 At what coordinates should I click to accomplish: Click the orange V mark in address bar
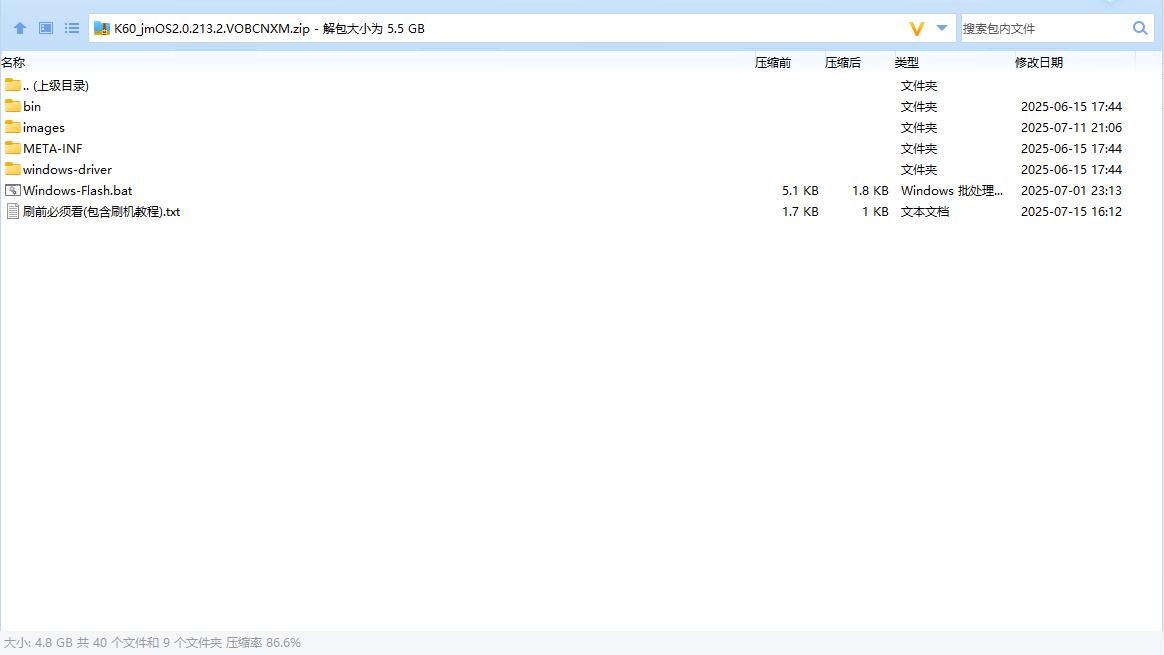[x=917, y=29]
